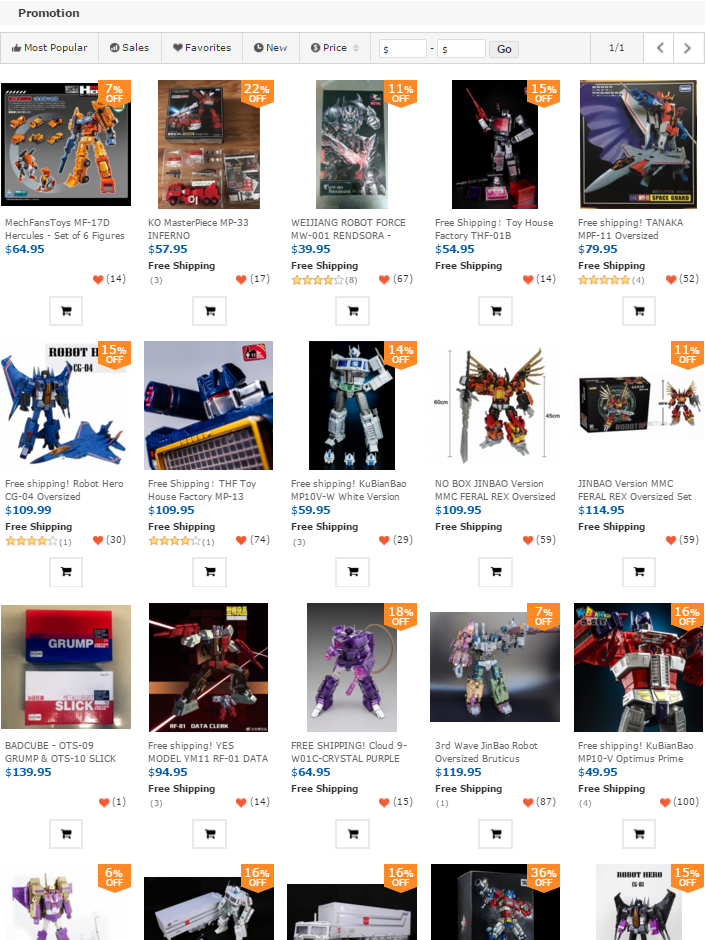Apply price filter with Go button
The image size is (706, 940).
click(504, 49)
